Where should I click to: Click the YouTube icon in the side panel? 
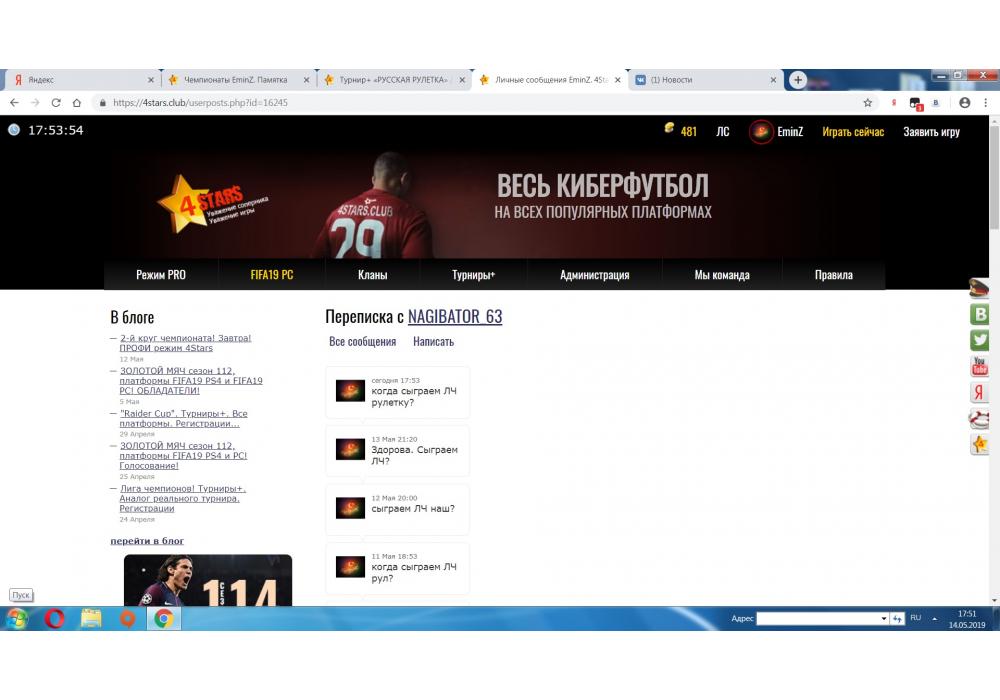980,366
